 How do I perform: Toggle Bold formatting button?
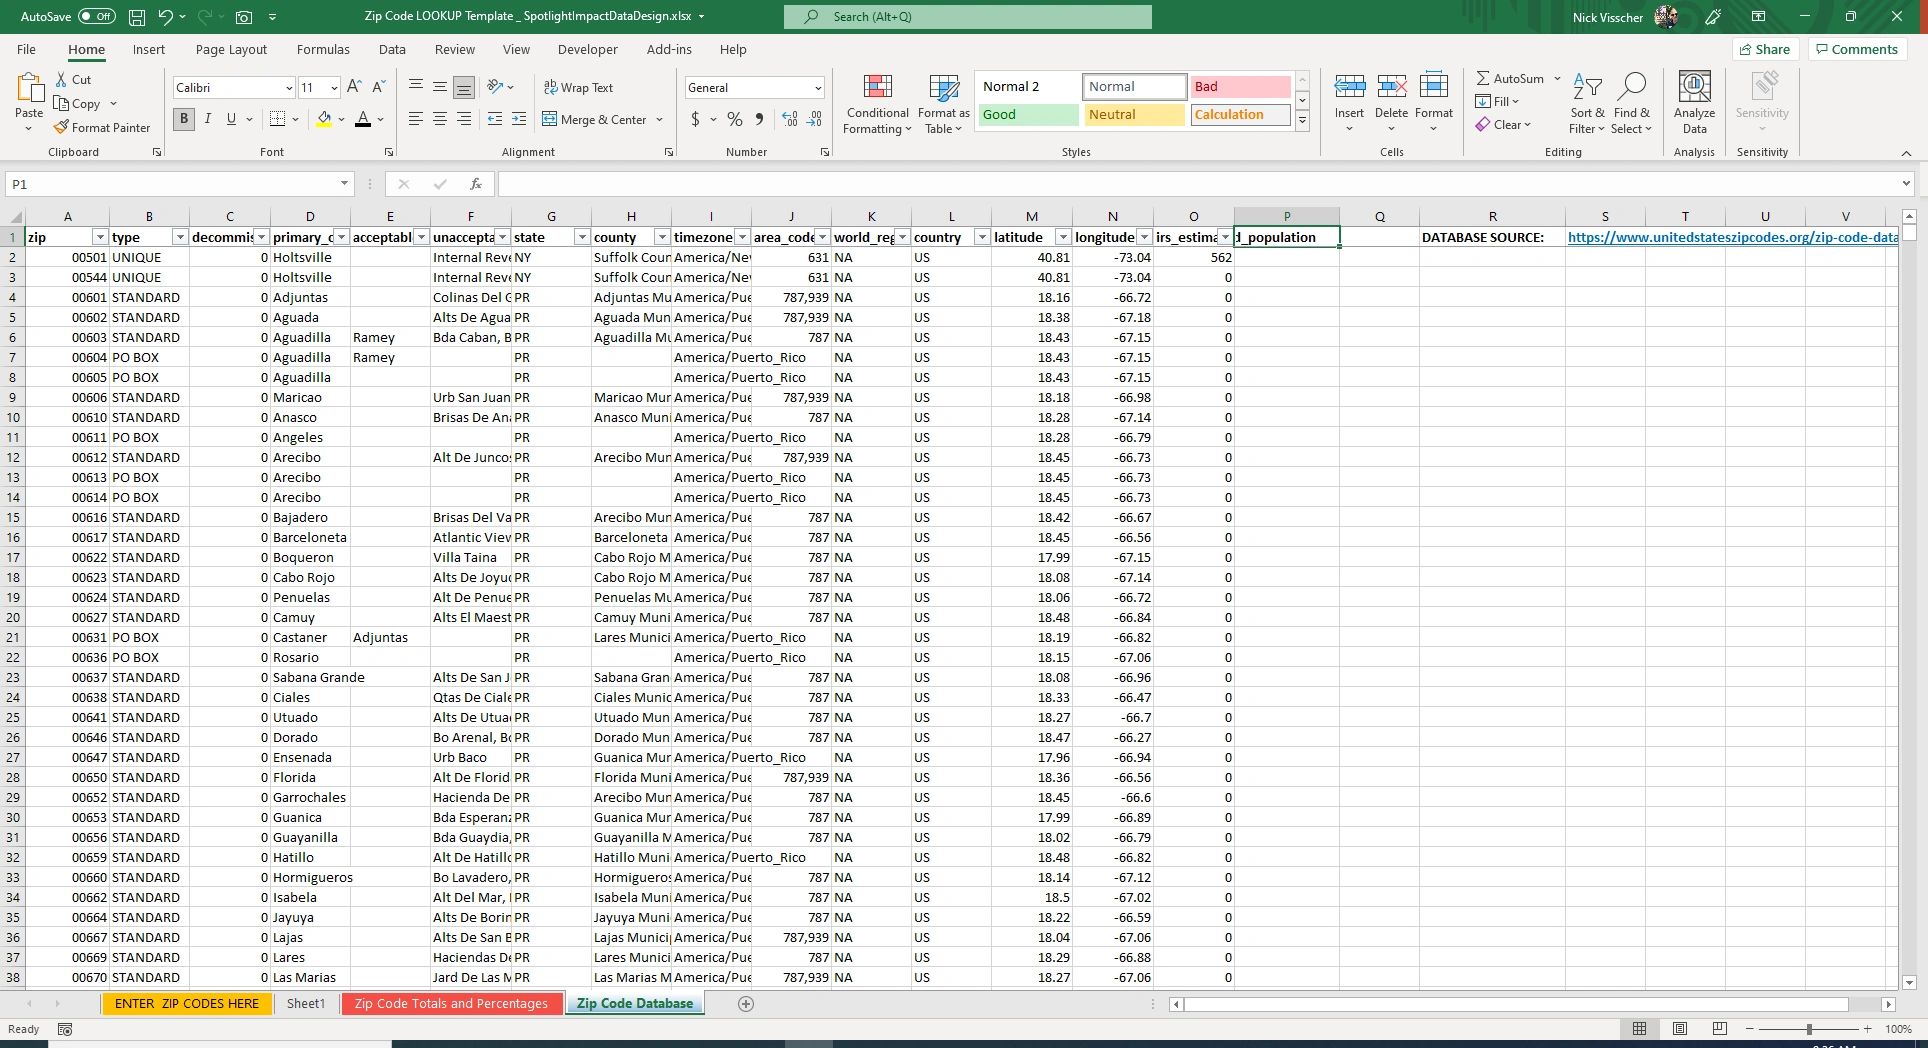point(184,119)
